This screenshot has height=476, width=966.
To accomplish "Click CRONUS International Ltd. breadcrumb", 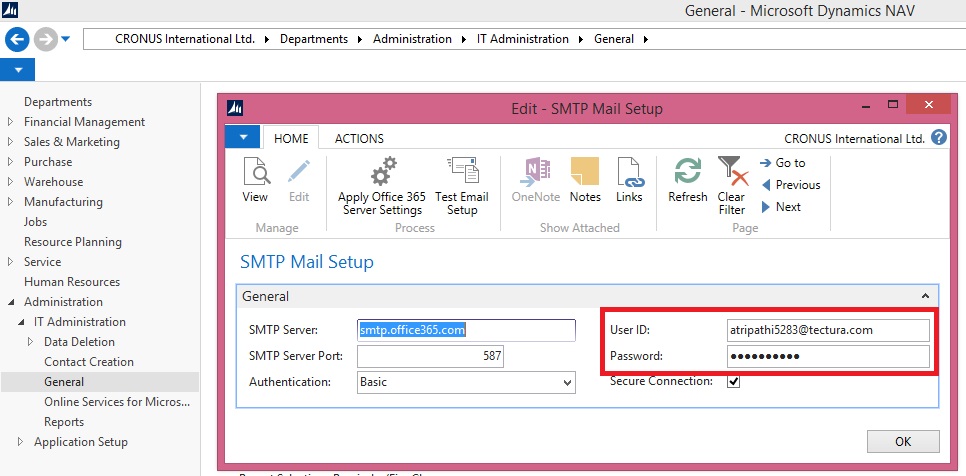I will pos(185,39).
